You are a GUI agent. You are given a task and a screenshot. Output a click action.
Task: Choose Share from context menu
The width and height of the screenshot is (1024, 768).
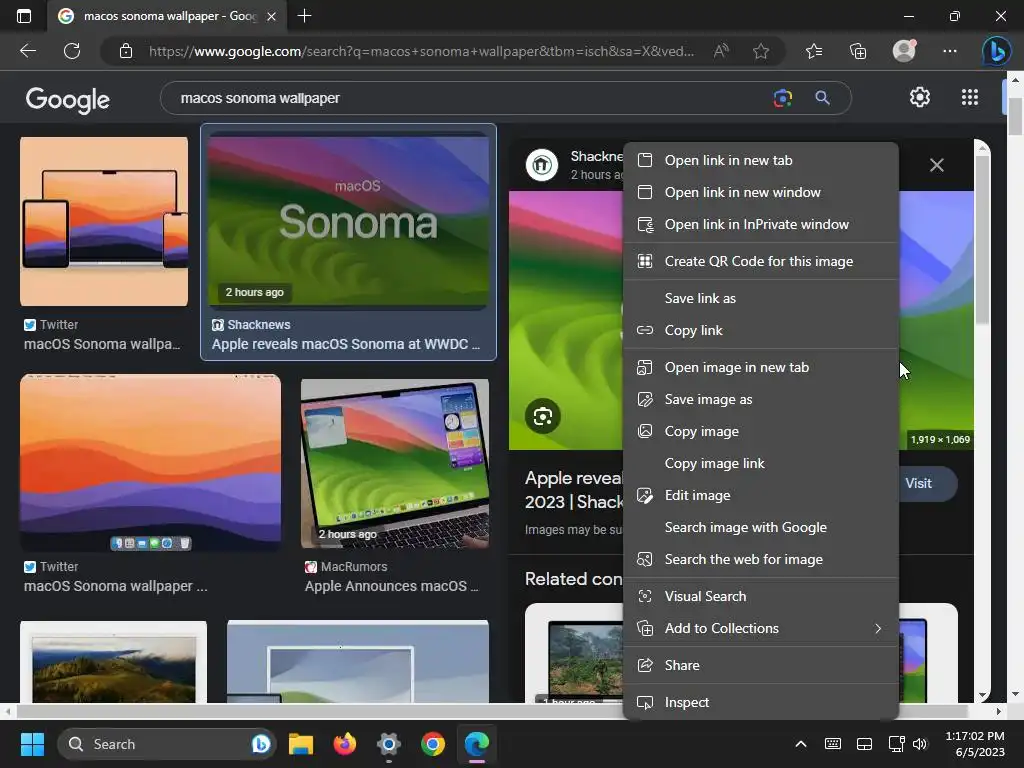click(x=761, y=665)
